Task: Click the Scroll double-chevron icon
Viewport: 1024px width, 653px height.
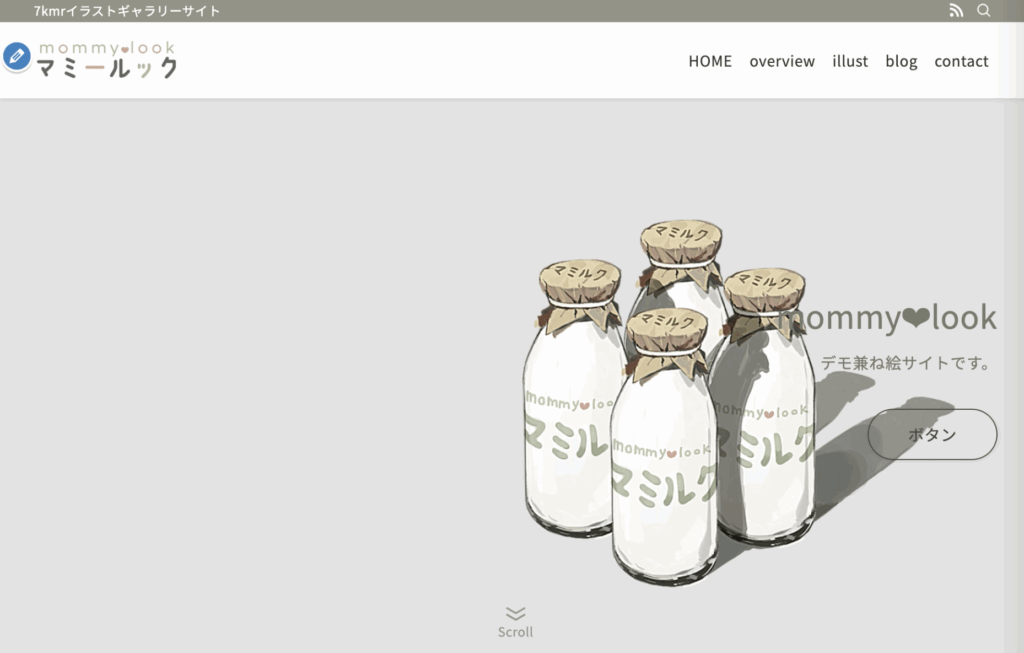Action: click(x=515, y=614)
